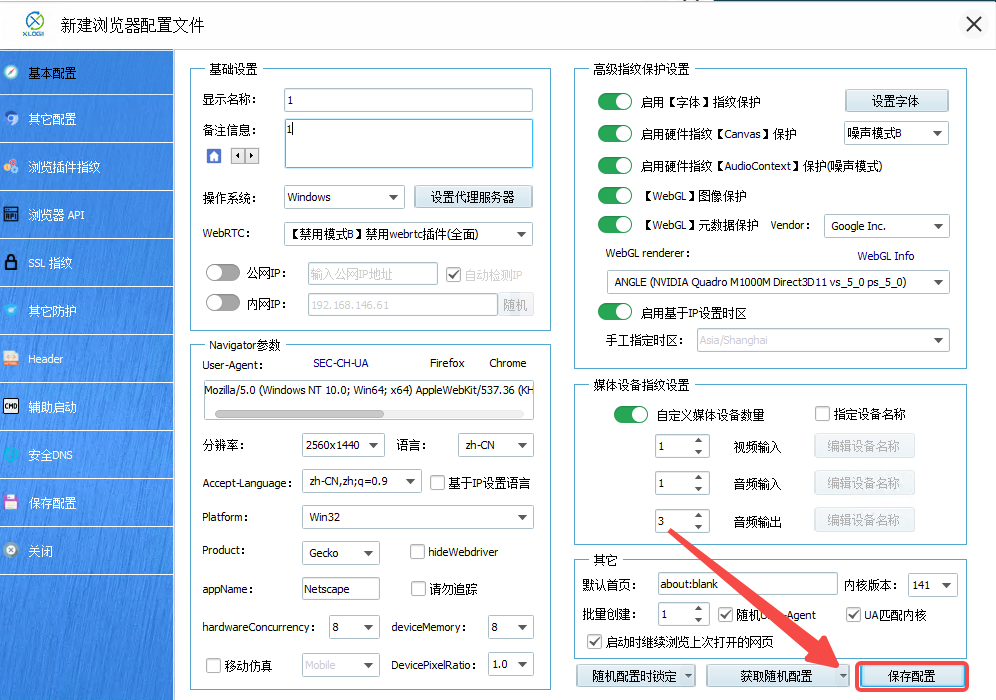996x700 pixels.
Task: Check the hideWebdriver checkbox
Action: (x=419, y=552)
